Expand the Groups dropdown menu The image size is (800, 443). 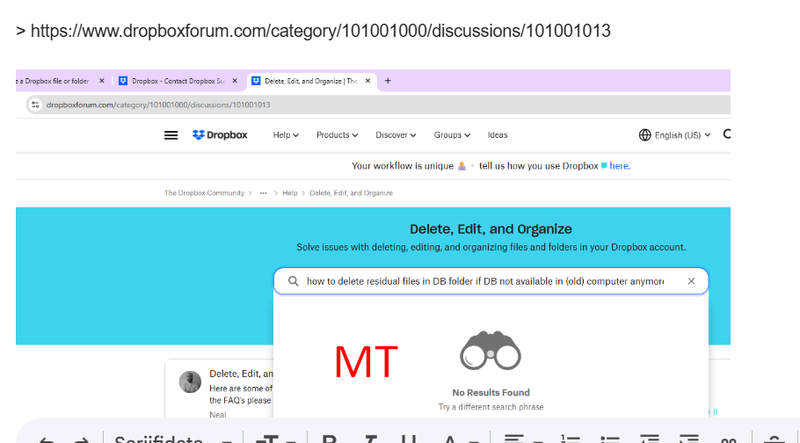452,135
